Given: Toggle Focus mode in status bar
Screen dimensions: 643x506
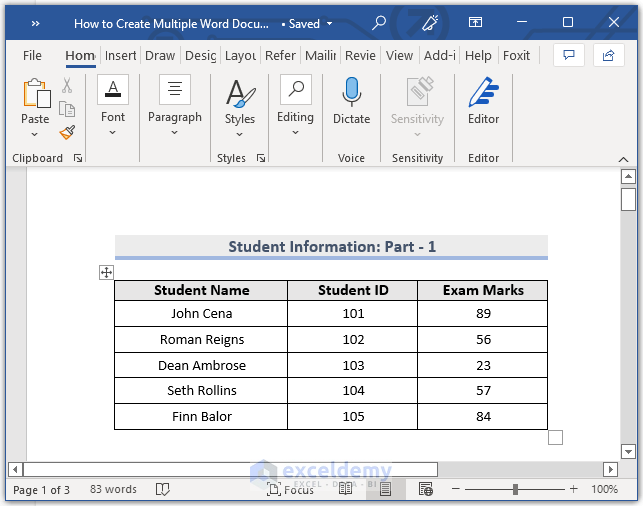Looking at the screenshot, I should point(290,490).
